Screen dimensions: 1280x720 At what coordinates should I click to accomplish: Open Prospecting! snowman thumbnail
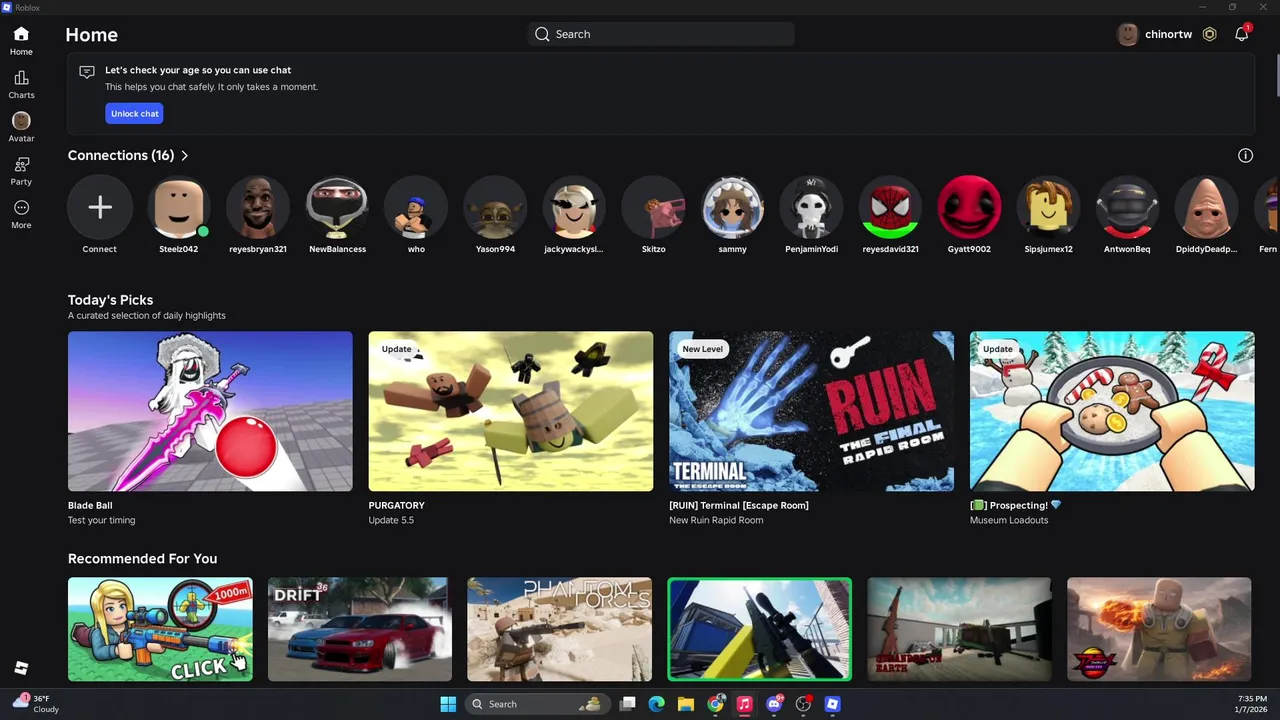coord(1112,411)
